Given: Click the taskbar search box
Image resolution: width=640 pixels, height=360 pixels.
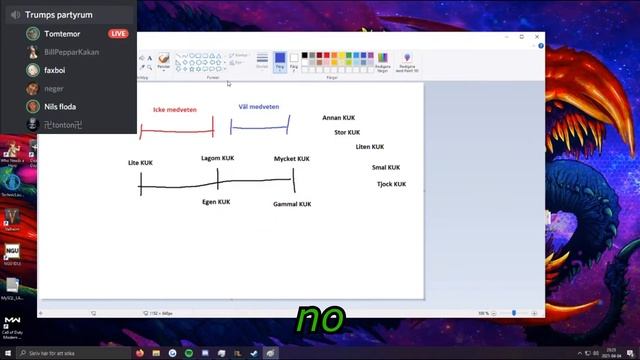Looking at the screenshot, I should tap(73, 353).
